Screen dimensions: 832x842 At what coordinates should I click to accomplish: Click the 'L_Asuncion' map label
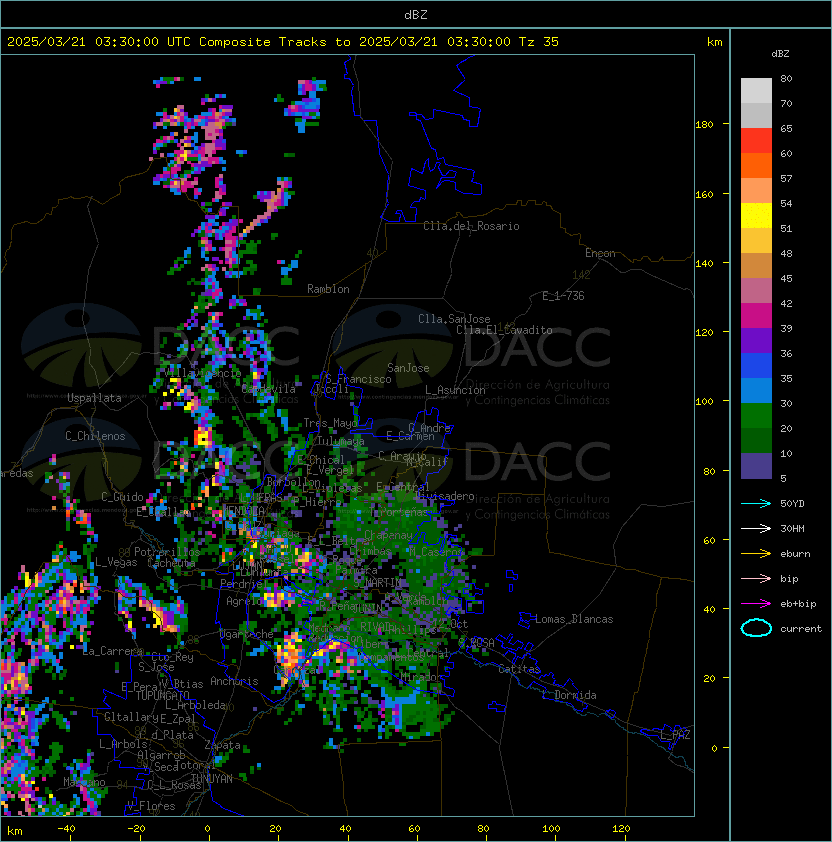[455, 390]
